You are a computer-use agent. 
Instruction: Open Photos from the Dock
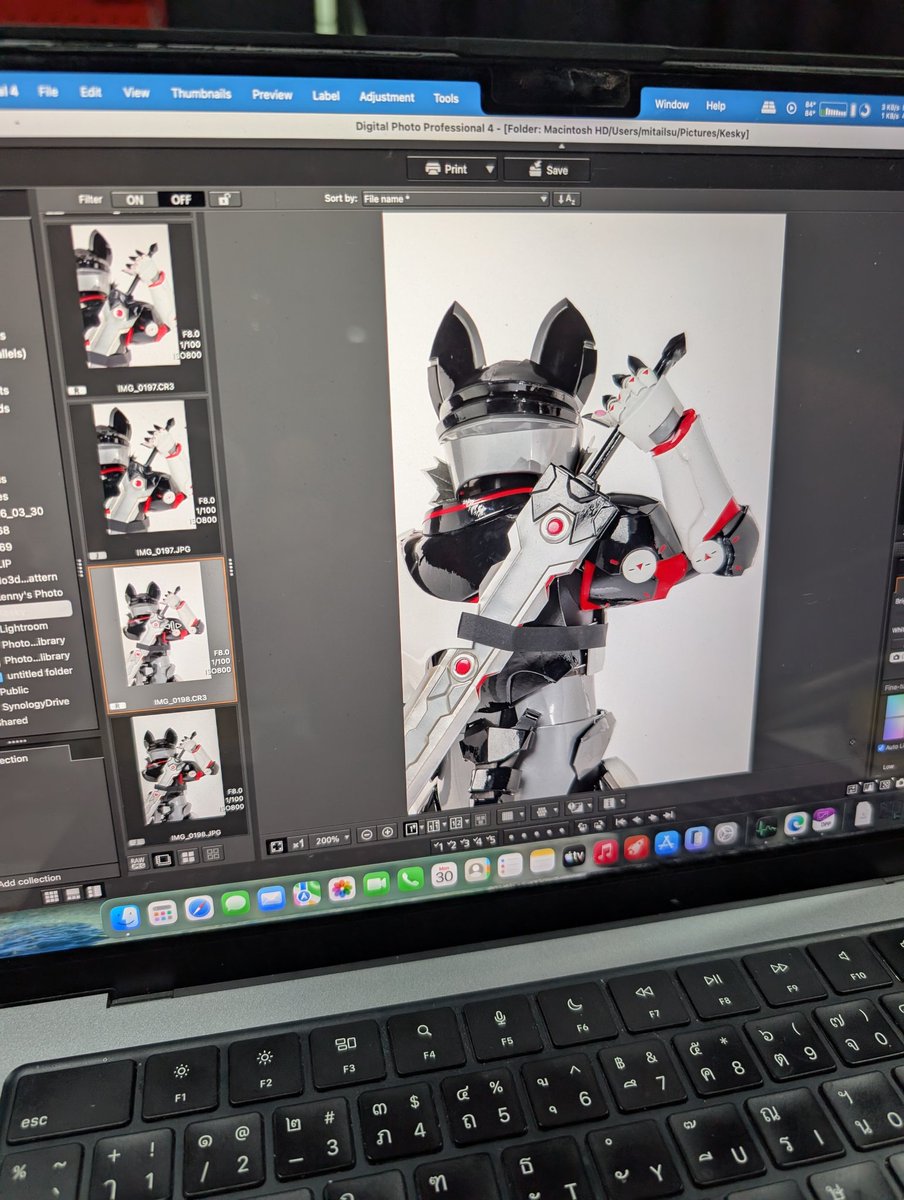(342, 888)
